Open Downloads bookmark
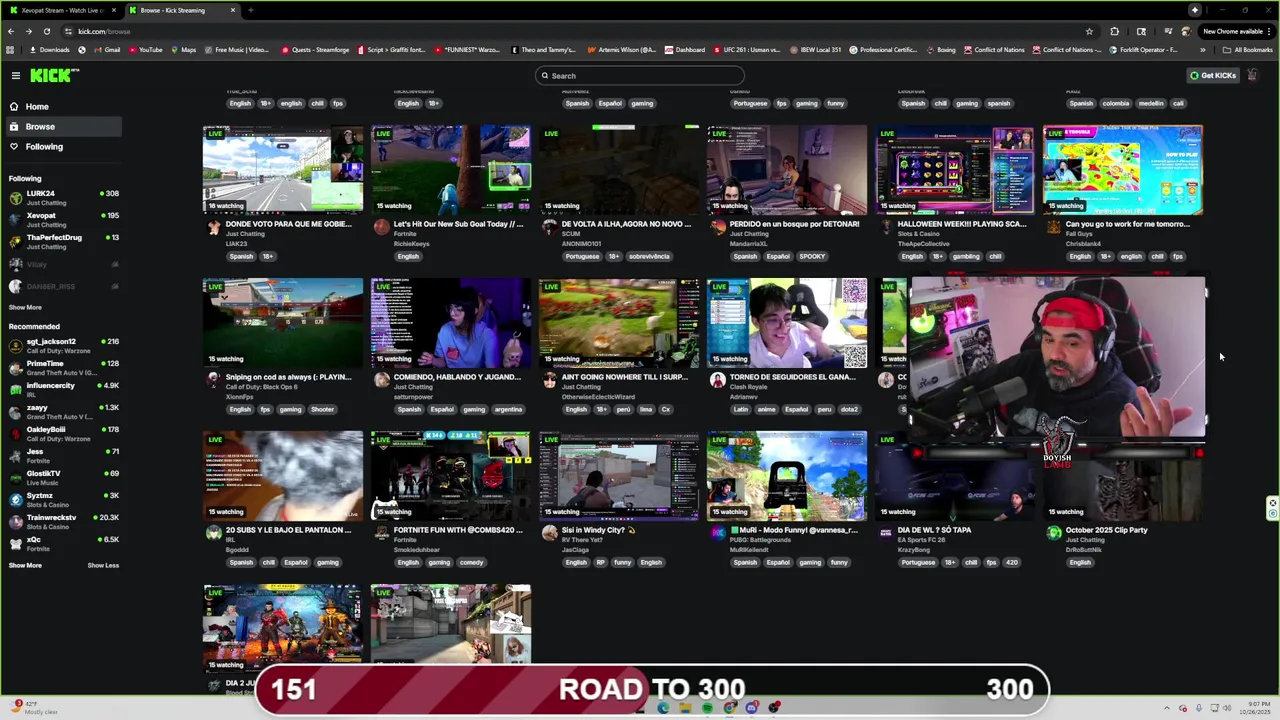The width and height of the screenshot is (1280, 720). click(50, 50)
